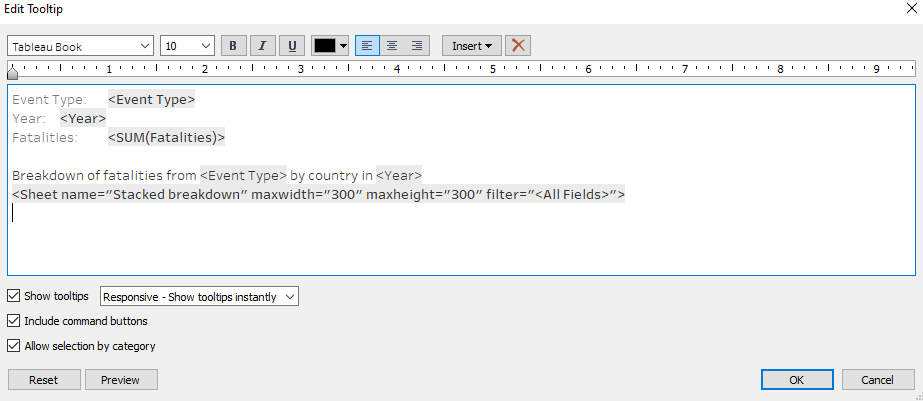Preview the tooltip
The image size is (923, 401).
[x=121, y=380]
